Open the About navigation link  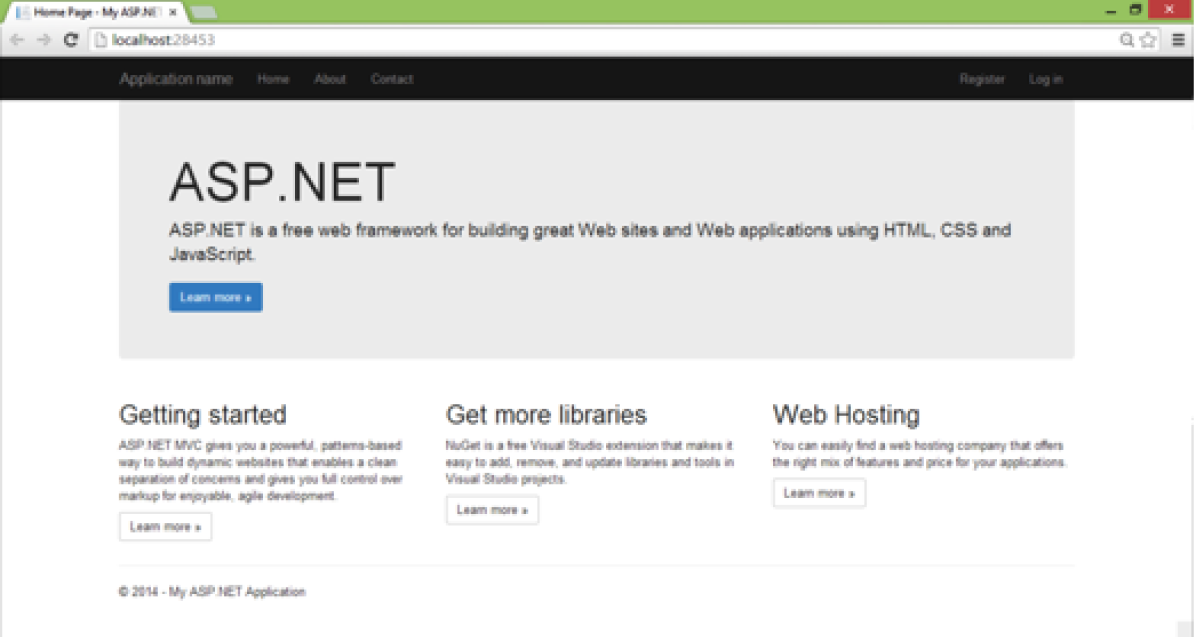[330, 79]
